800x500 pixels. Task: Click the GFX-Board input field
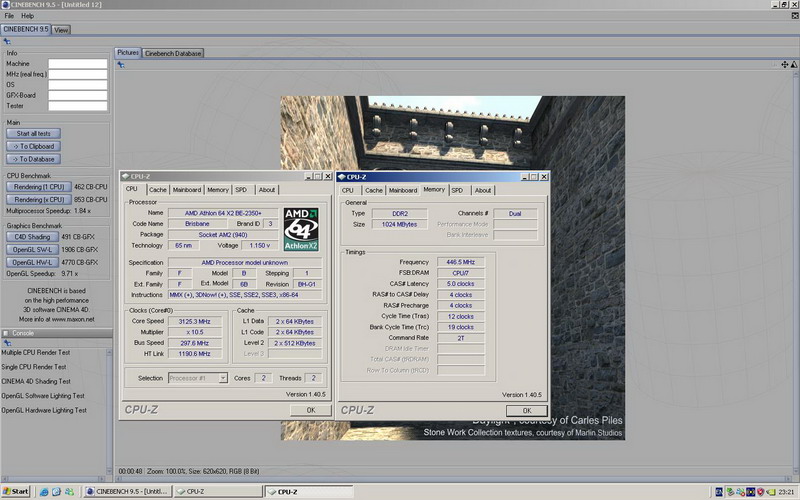(x=78, y=95)
